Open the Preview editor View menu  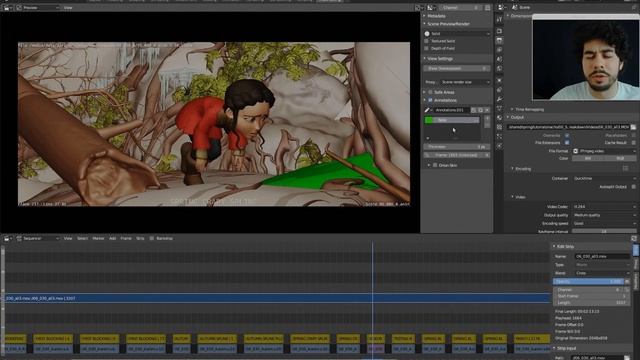68,7
